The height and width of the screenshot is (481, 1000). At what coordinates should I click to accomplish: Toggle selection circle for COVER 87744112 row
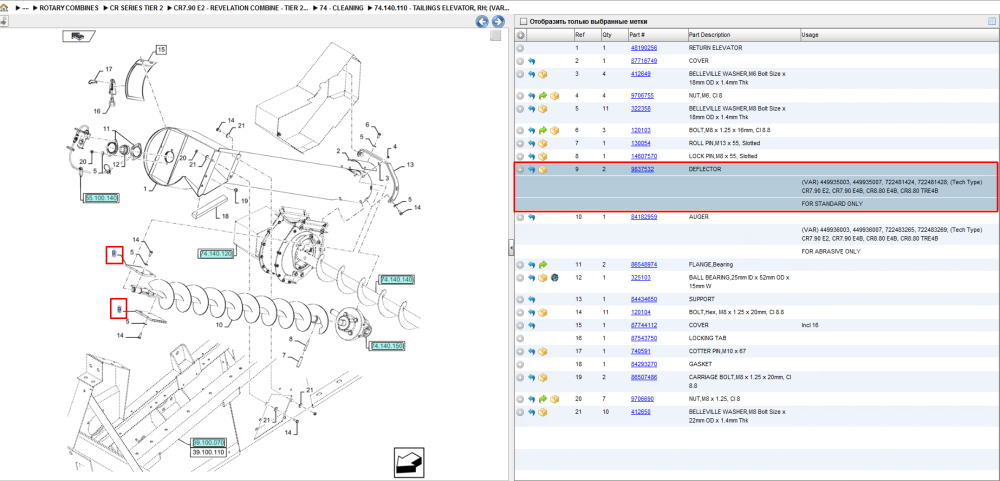click(520, 325)
